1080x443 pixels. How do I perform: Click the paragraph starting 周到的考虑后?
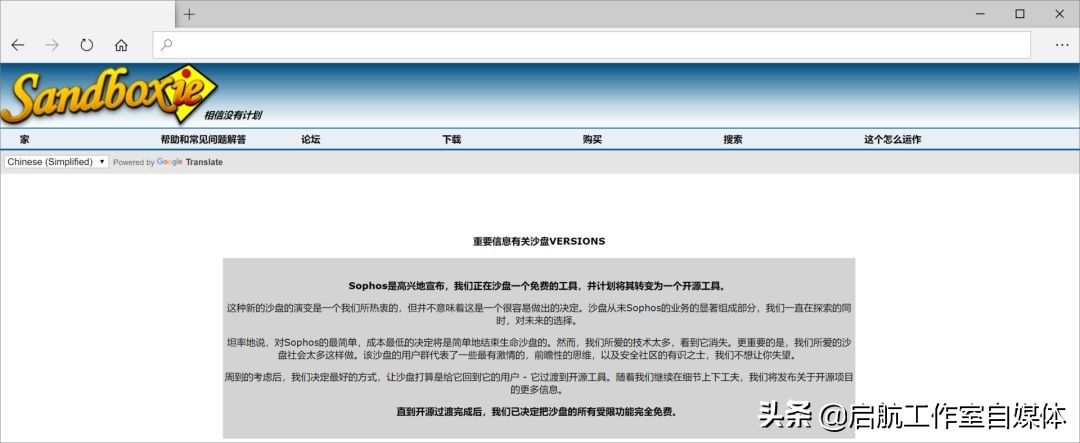pyautogui.click(x=539, y=384)
